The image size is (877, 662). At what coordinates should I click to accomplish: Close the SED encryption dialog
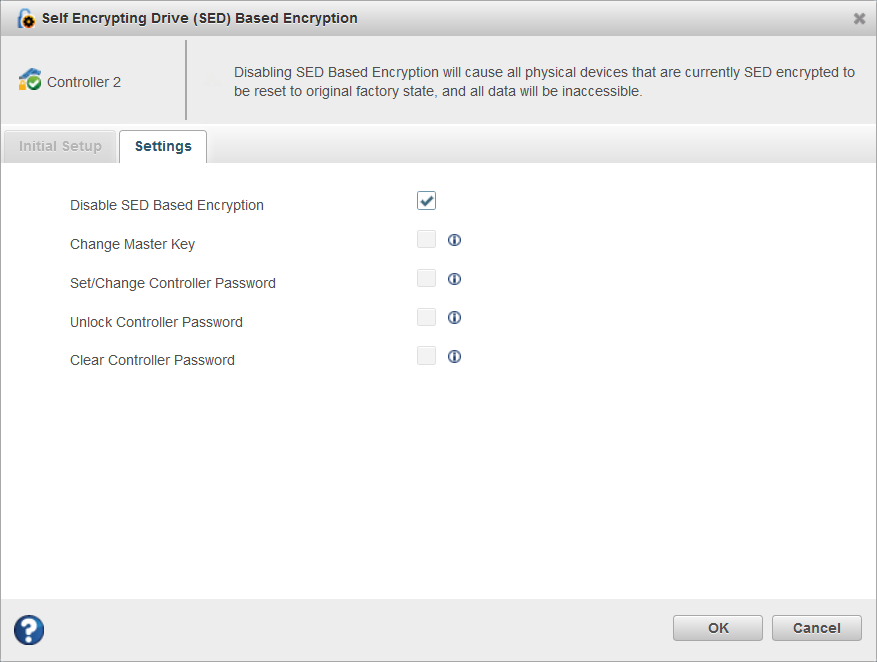(x=858, y=18)
